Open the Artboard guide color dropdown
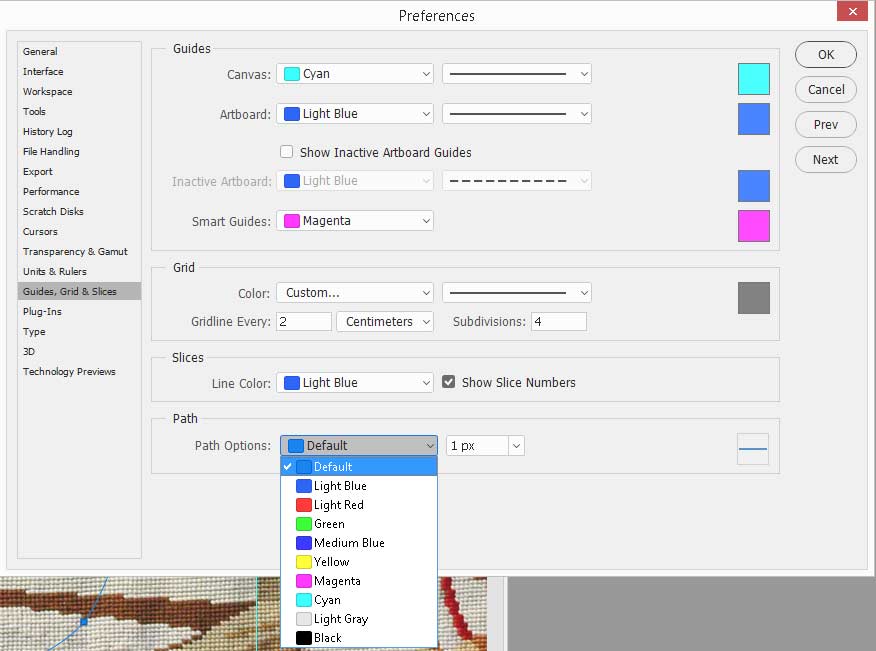 [355, 114]
